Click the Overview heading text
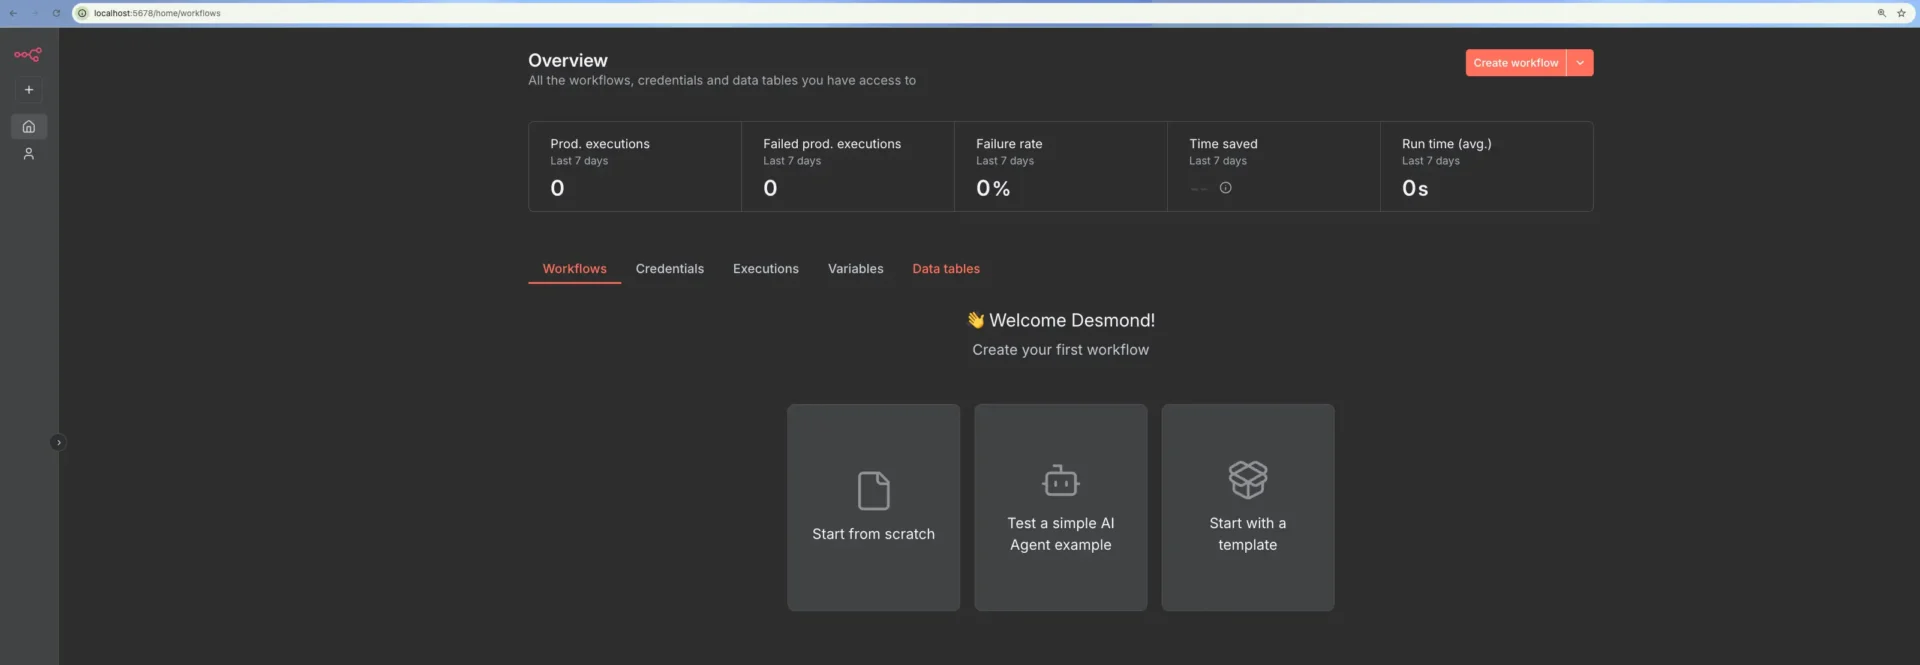 (x=567, y=61)
